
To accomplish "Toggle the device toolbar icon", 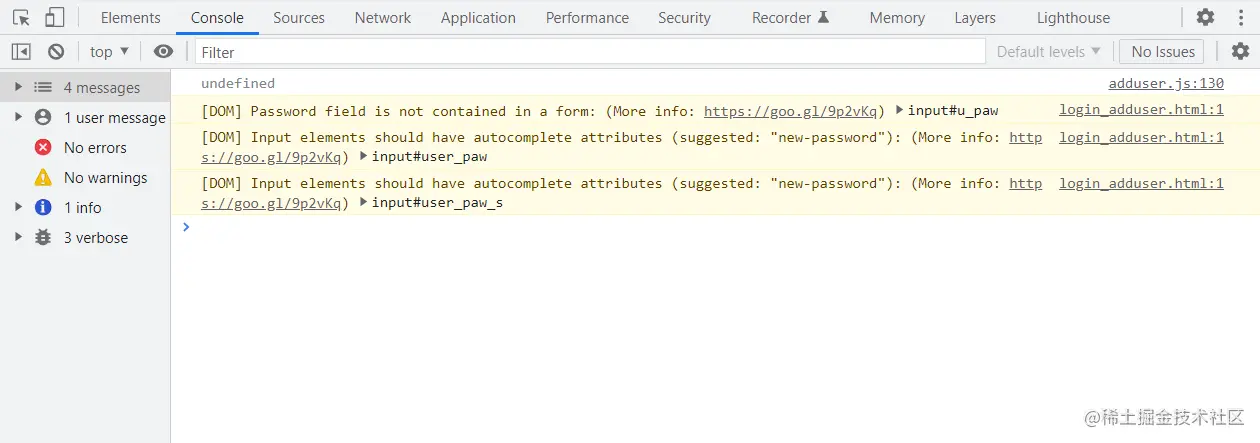I will click(x=54, y=18).
